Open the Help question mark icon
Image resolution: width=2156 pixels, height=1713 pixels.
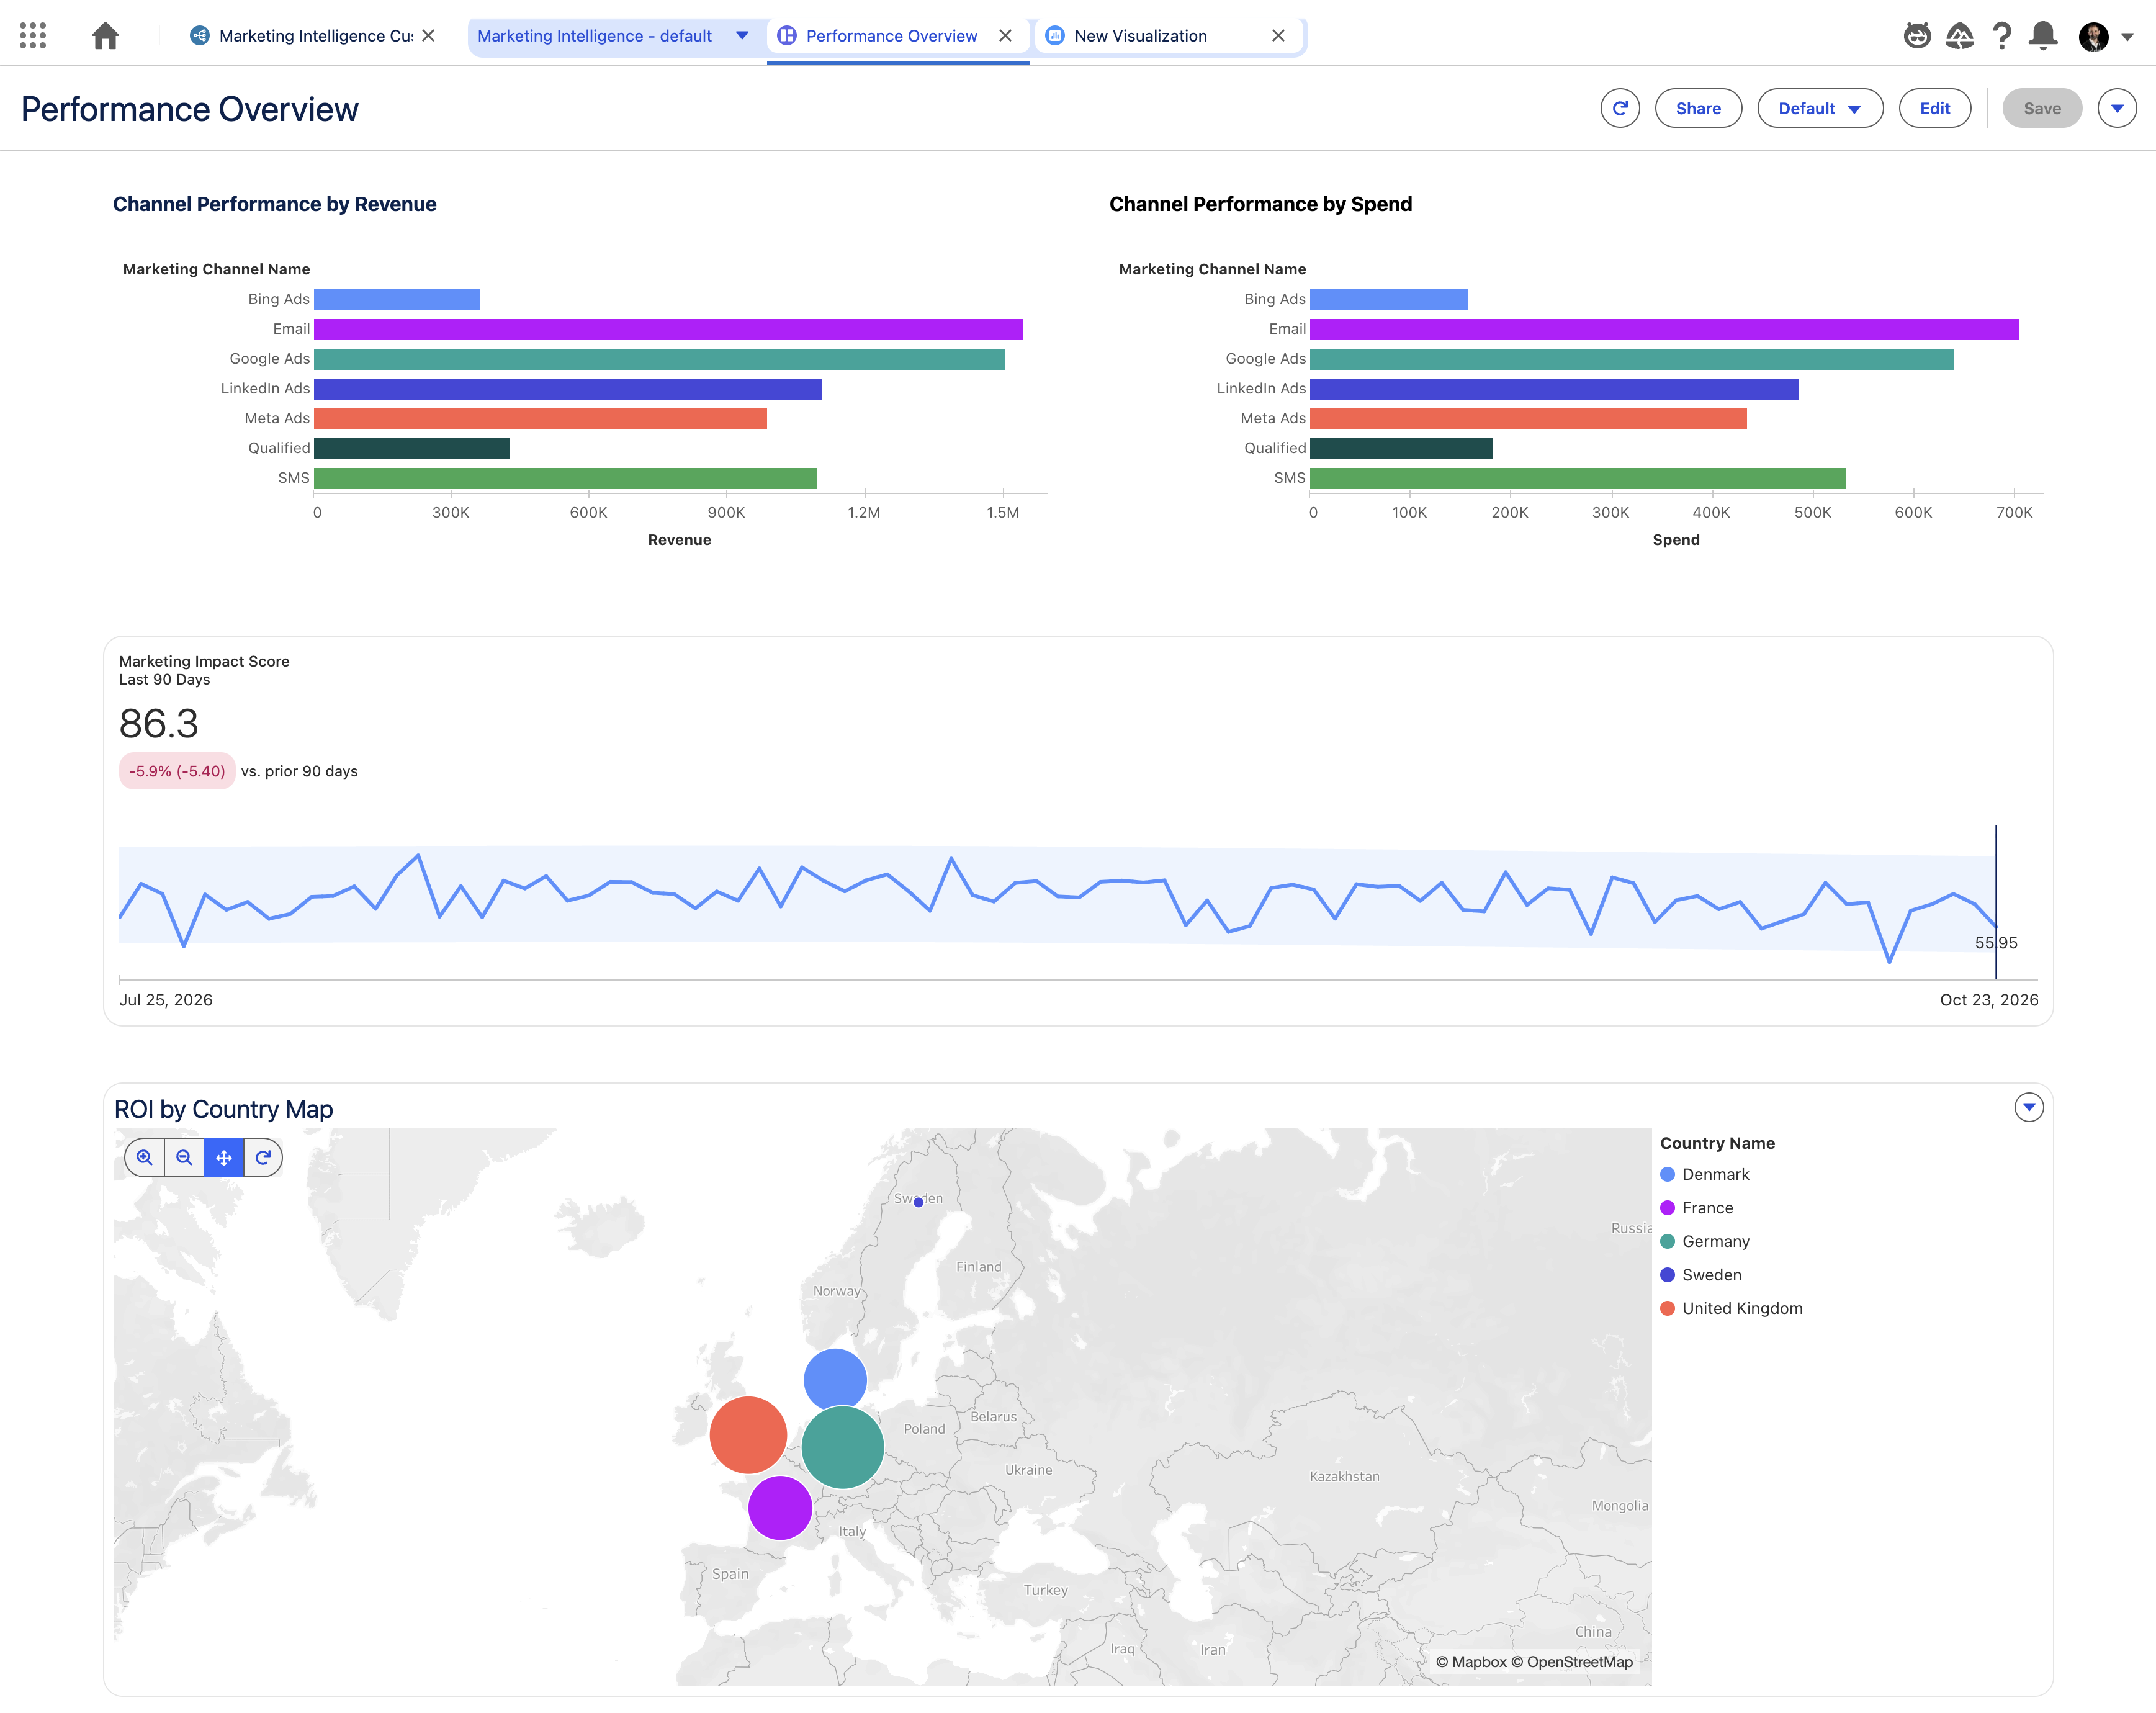point(2001,36)
